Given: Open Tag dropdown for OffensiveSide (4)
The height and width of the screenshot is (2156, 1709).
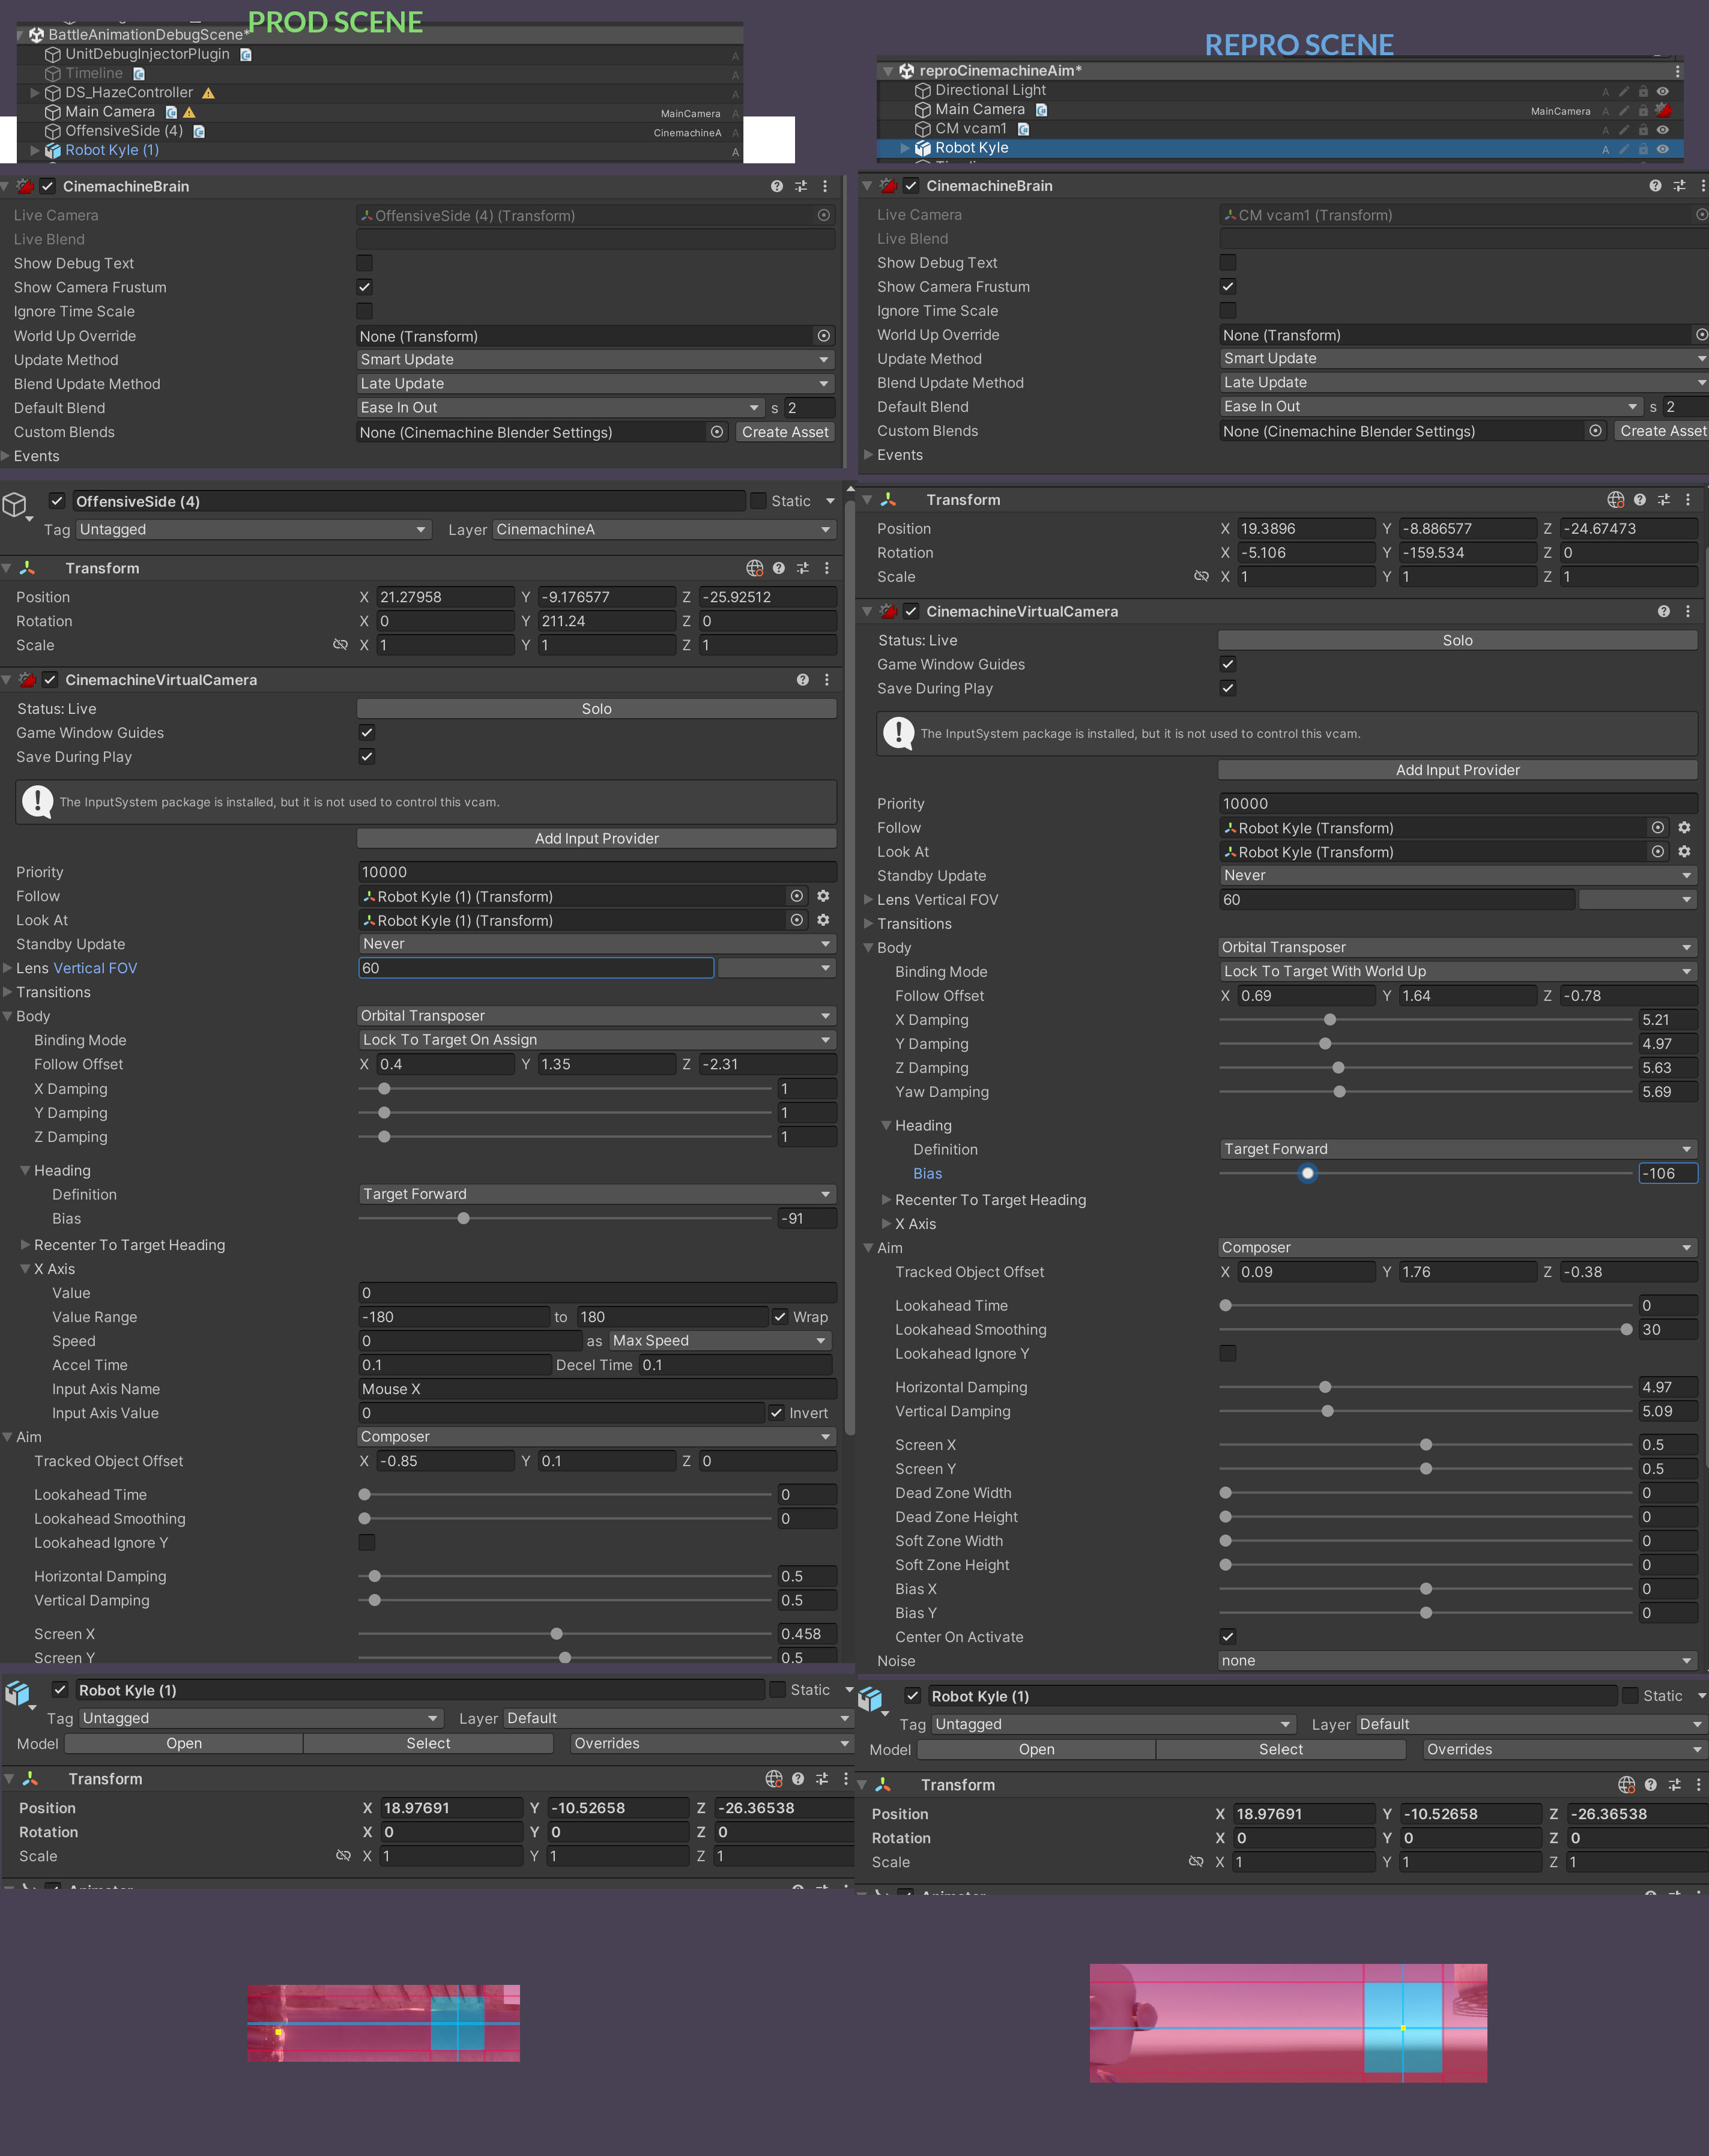Looking at the screenshot, I should tap(253, 530).
